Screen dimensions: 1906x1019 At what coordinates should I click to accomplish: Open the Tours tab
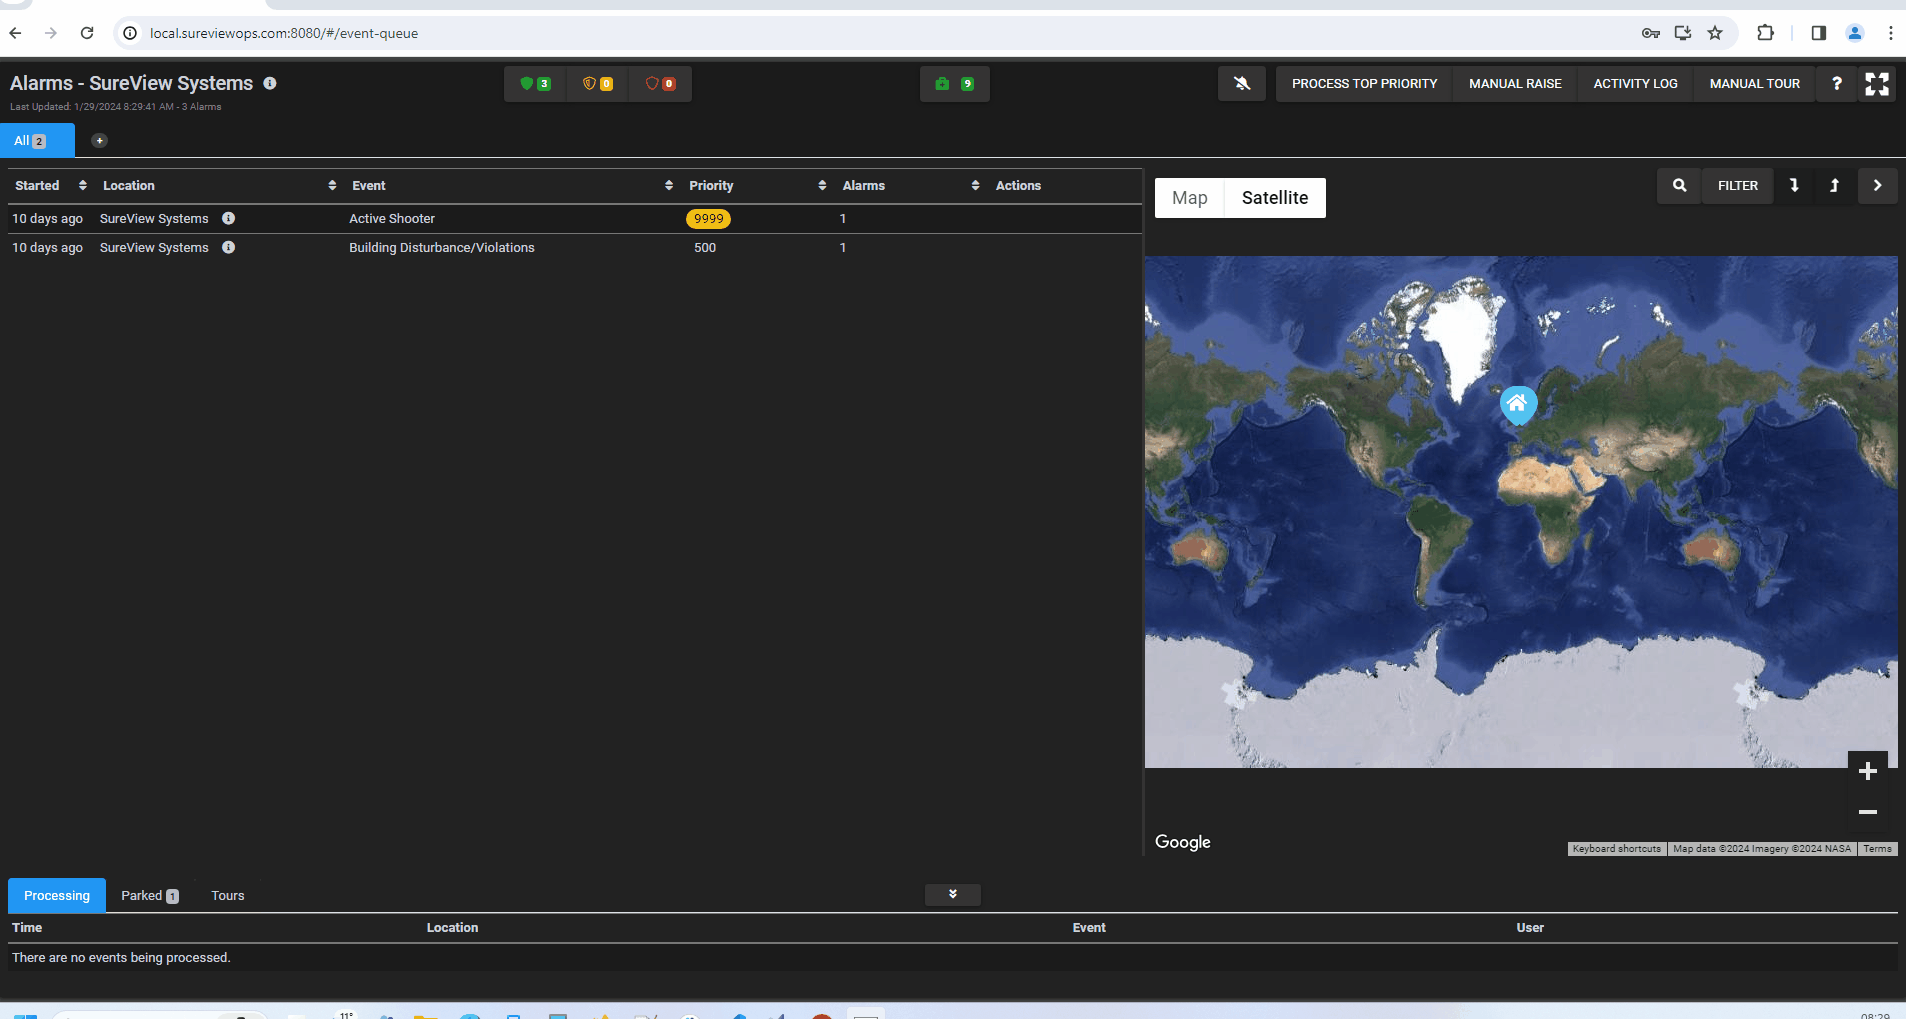[228, 896]
